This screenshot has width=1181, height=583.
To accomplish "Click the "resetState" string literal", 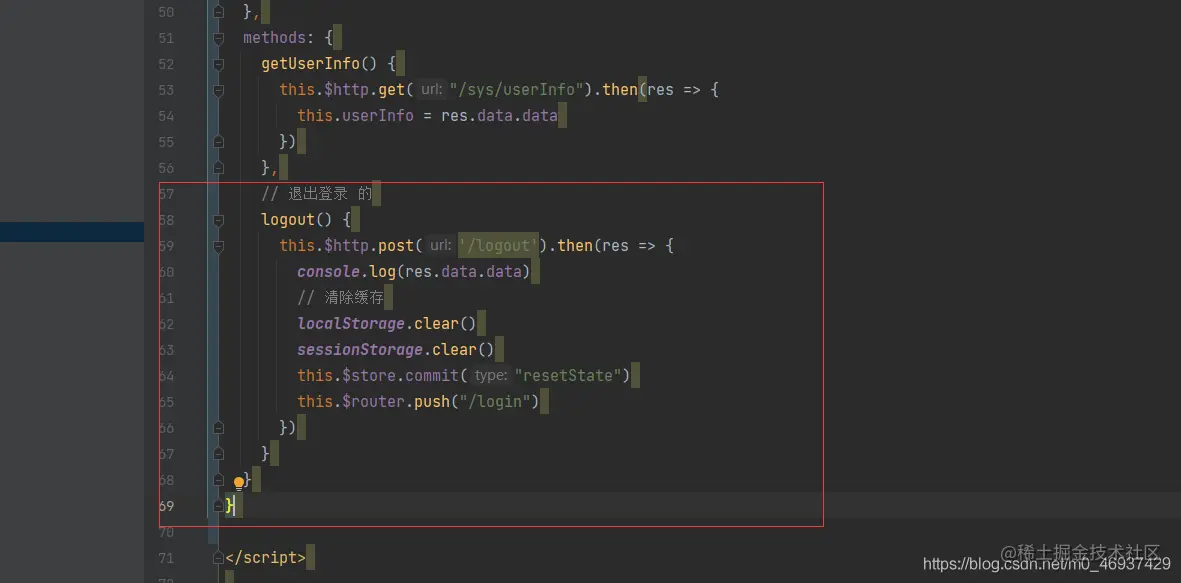I will pos(567,375).
